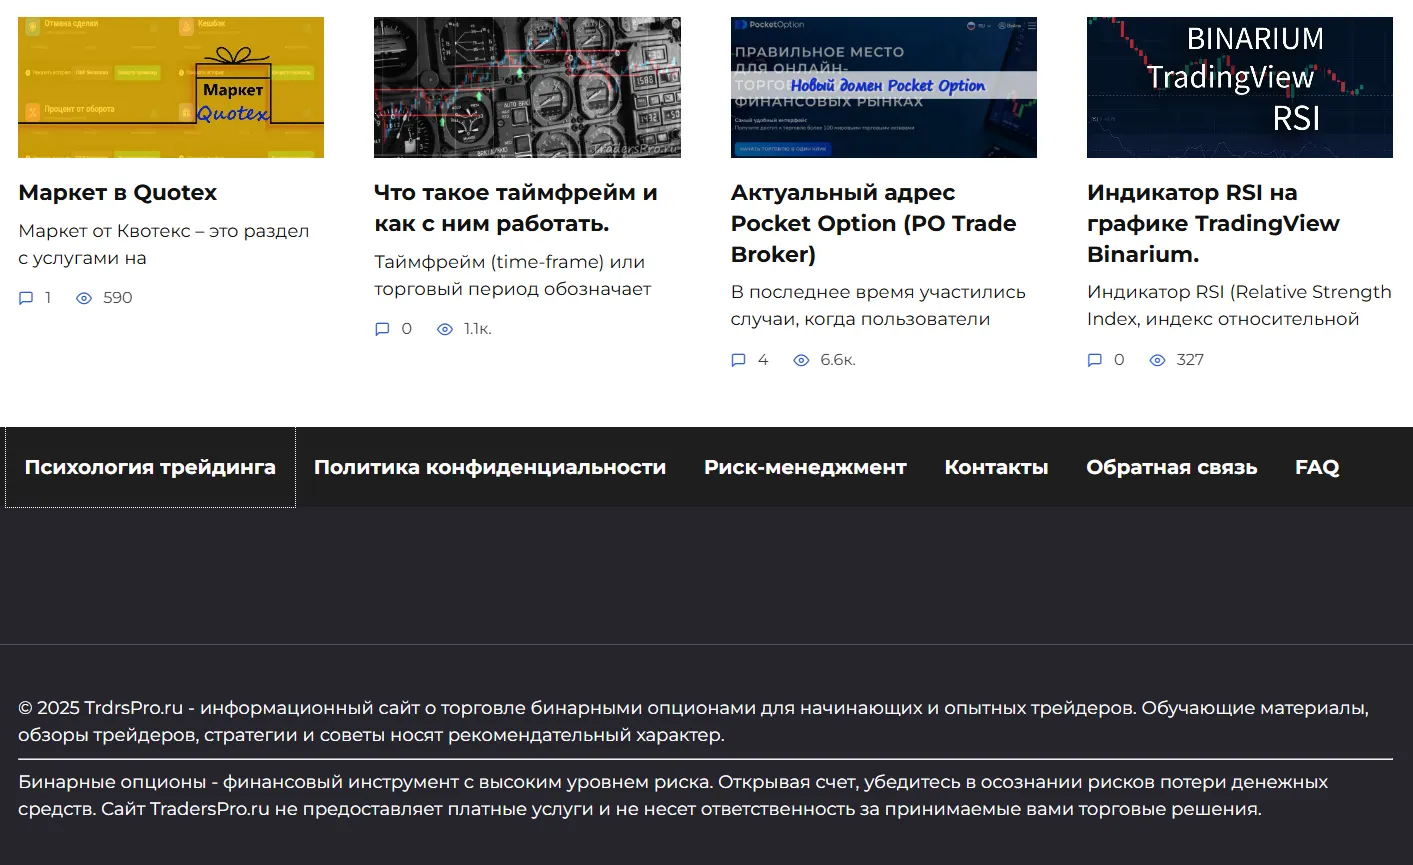The width and height of the screenshot is (1413, 865).
Task: Select Риск-менеджмент in footer menu
Action: pyautogui.click(x=805, y=467)
